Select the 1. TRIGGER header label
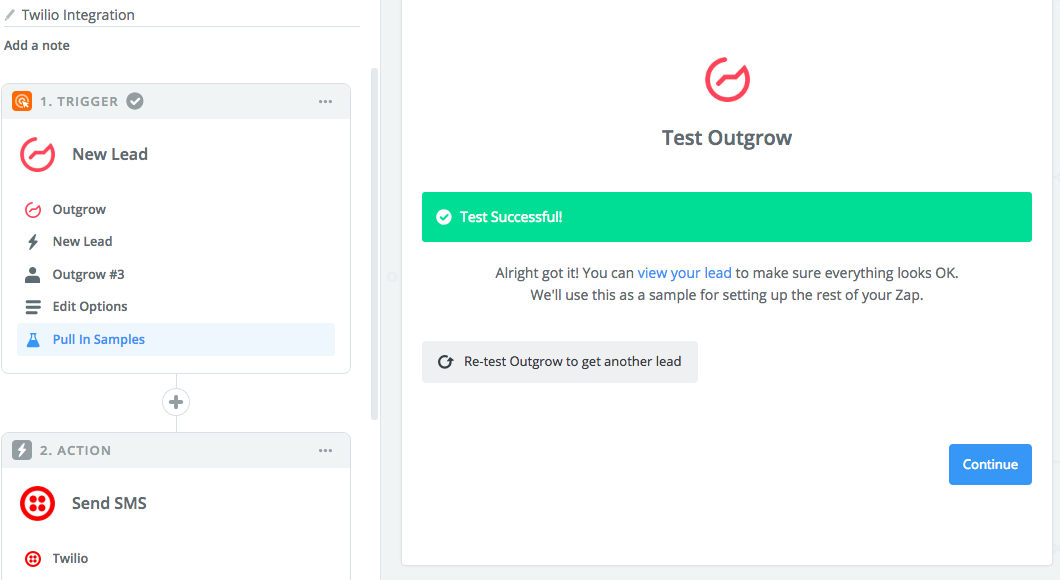1060x580 pixels. click(78, 101)
